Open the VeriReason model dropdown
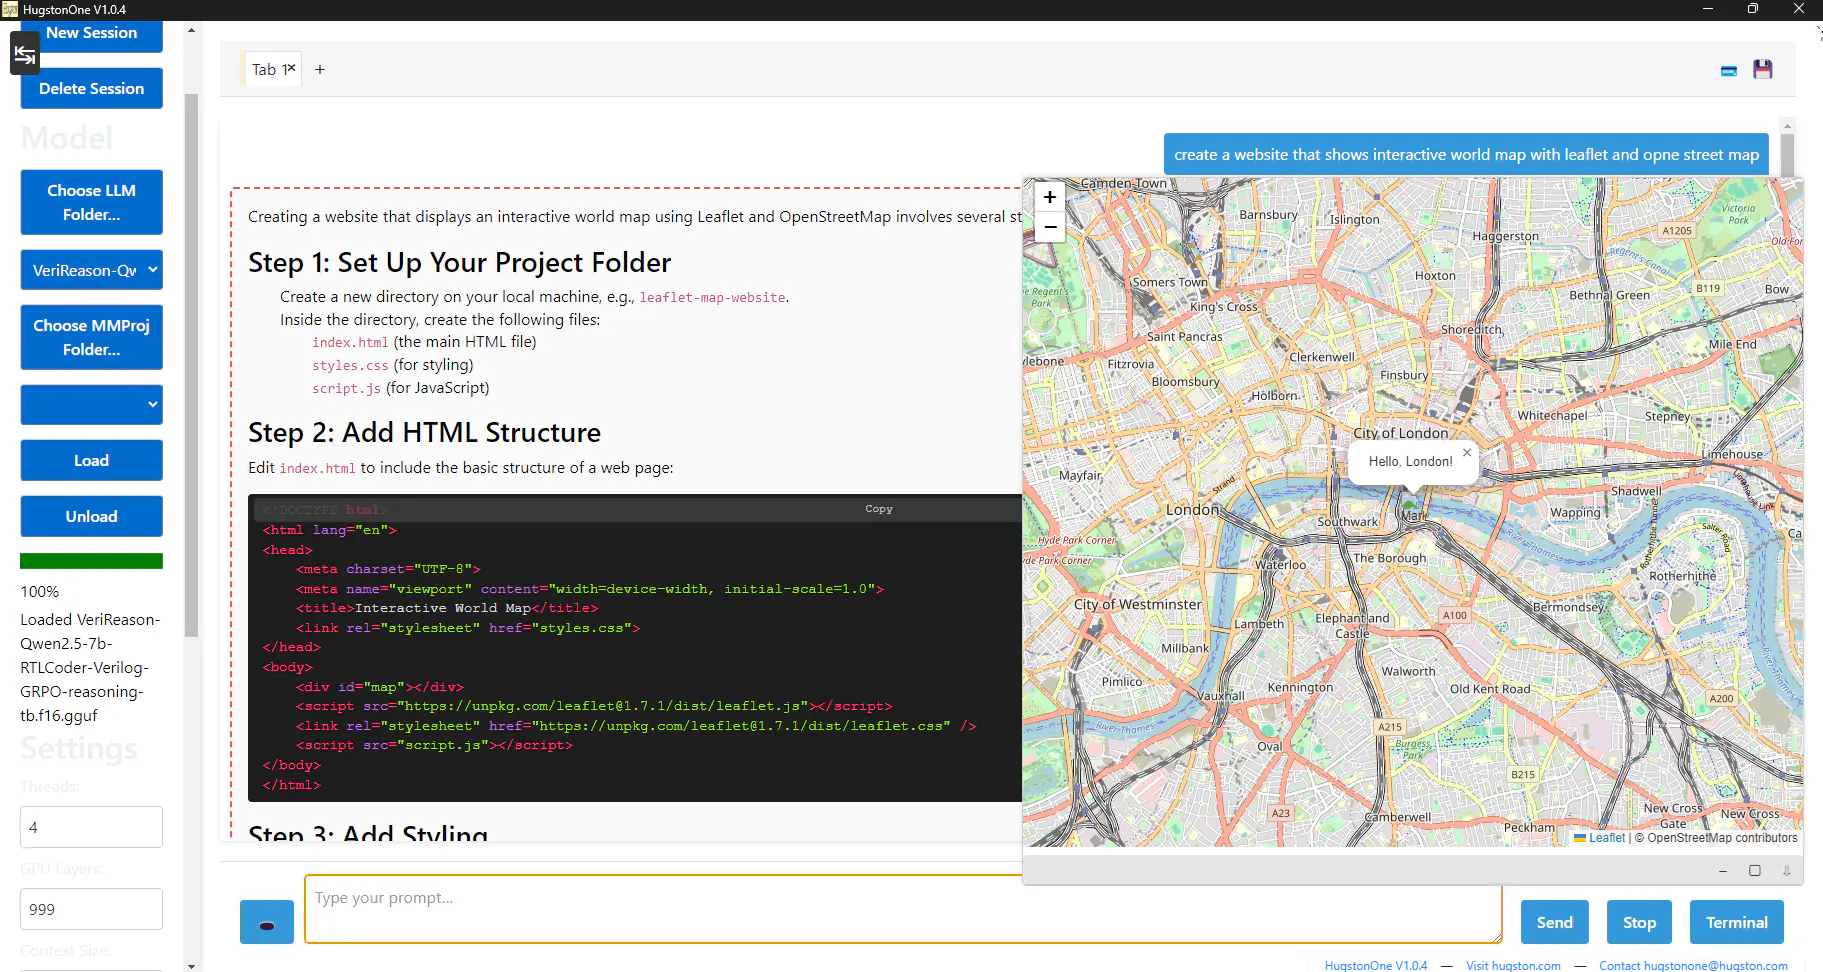This screenshot has height=972, width=1823. point(92,270)
